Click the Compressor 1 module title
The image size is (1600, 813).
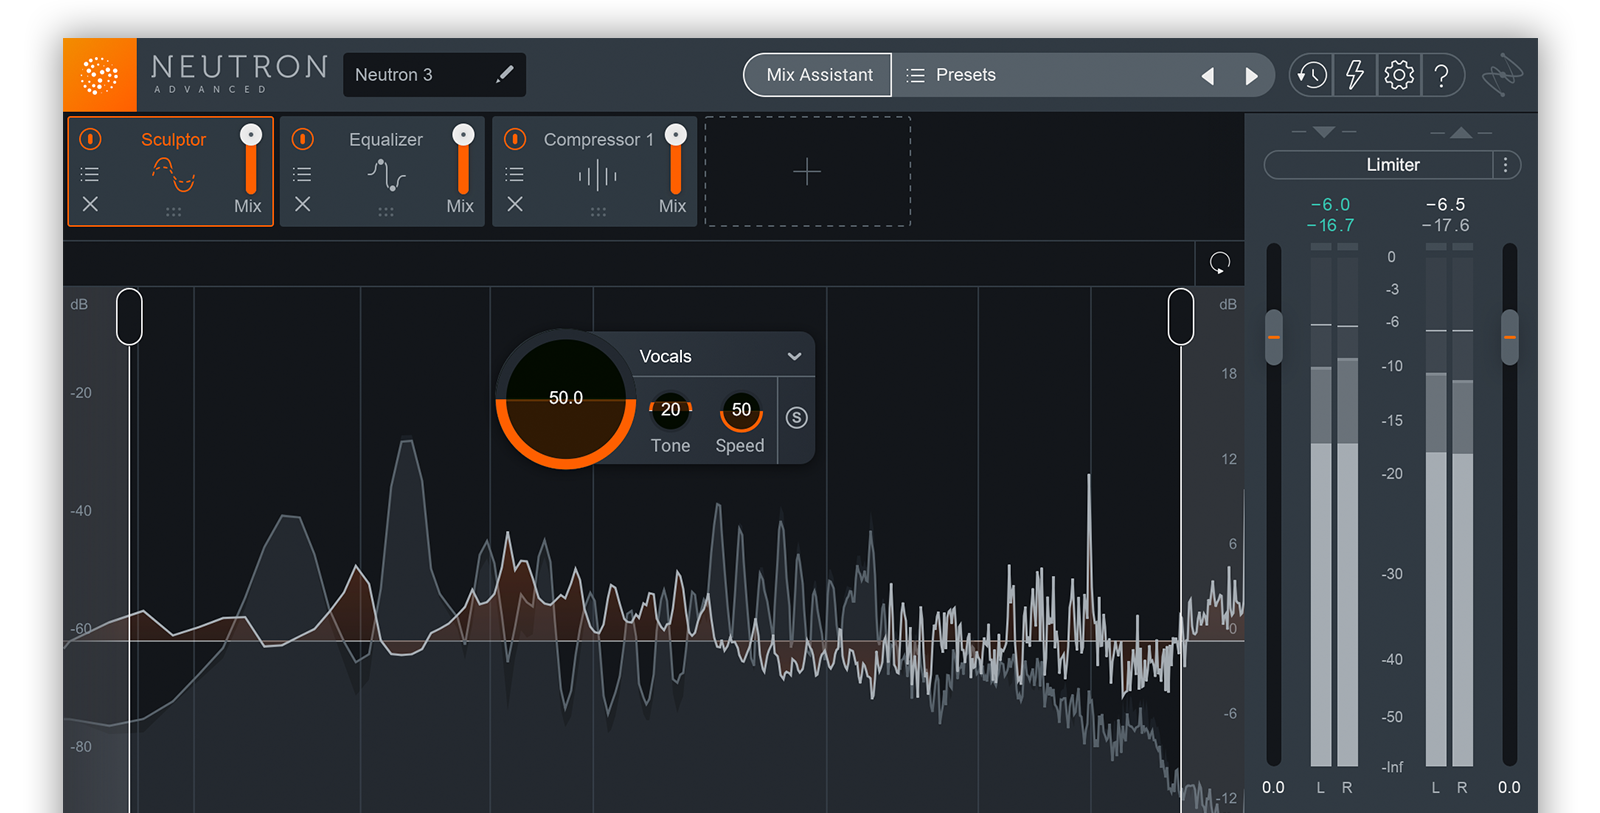[598, 139]
